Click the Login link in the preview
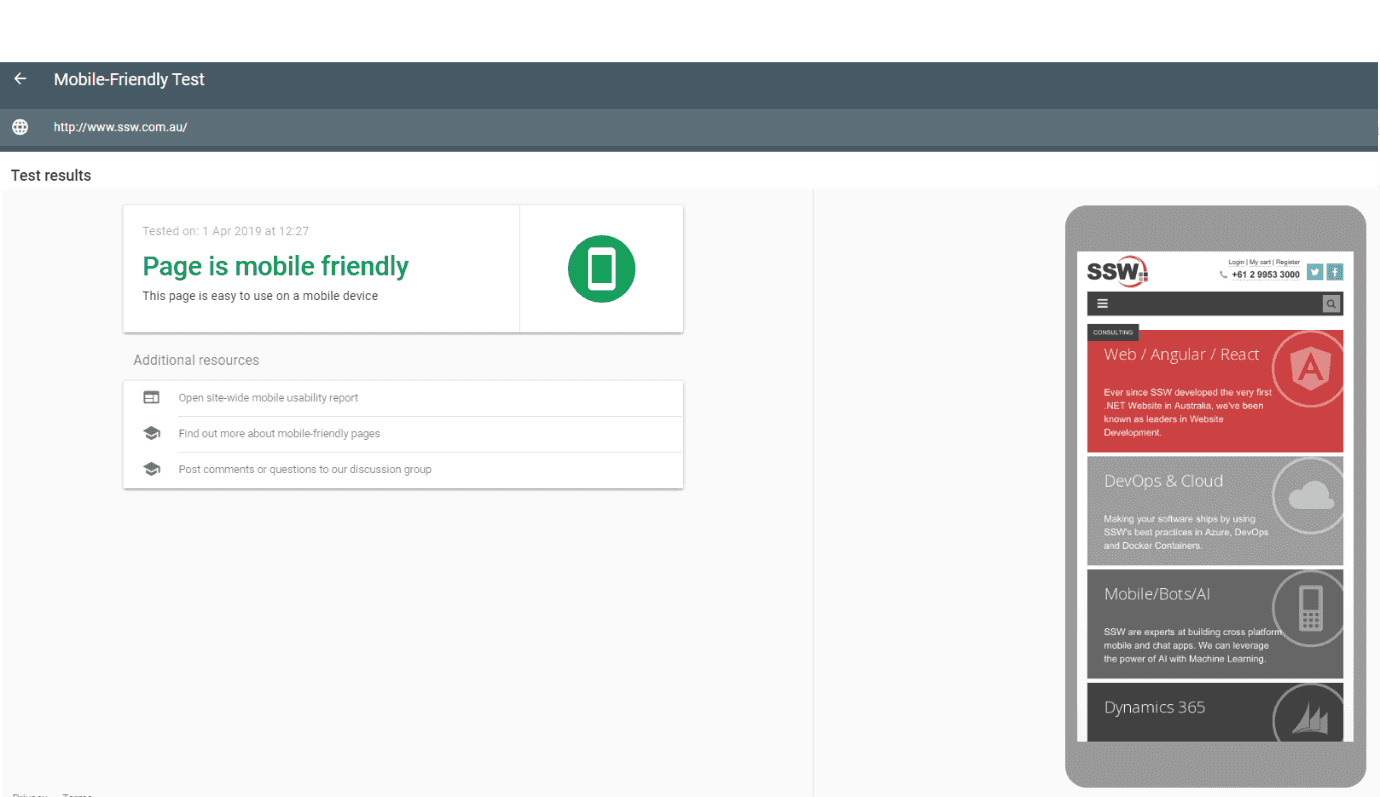1380x797 pixels. point(1236,262)
